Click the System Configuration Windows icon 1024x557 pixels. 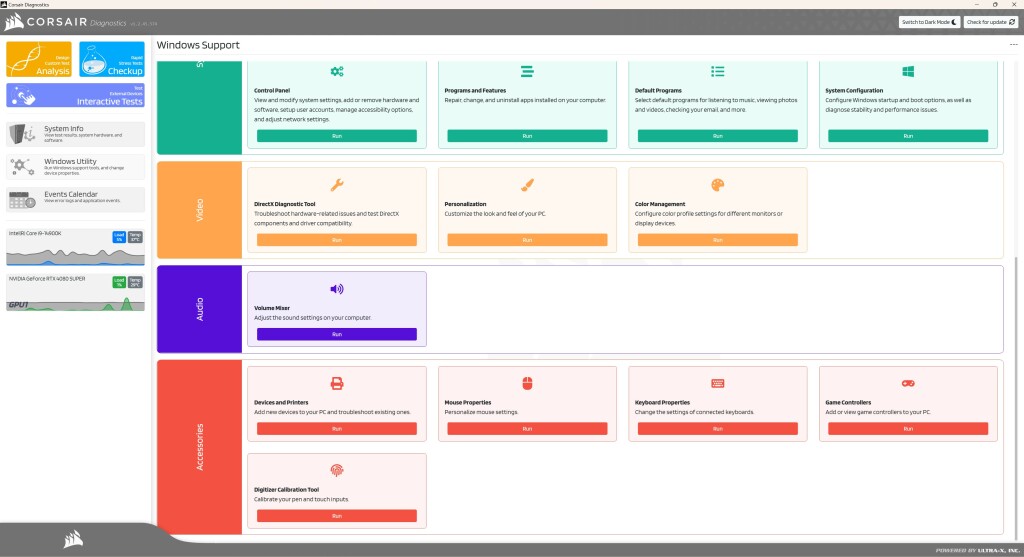908,71
